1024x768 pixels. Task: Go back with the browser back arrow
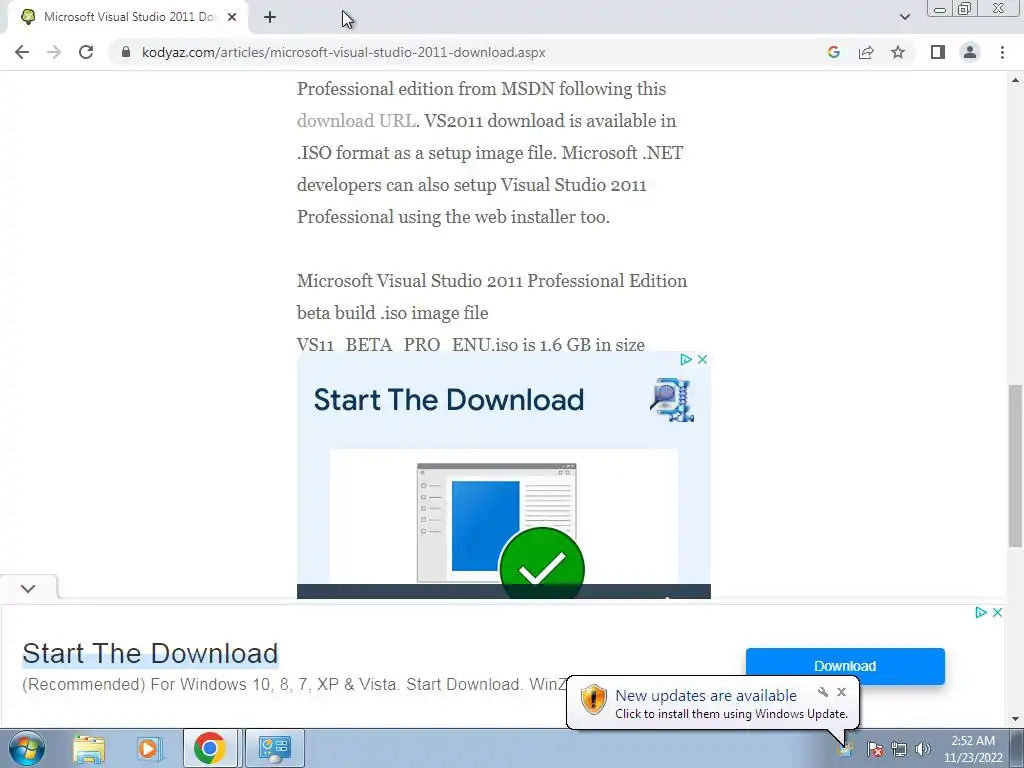pos(22,52)
